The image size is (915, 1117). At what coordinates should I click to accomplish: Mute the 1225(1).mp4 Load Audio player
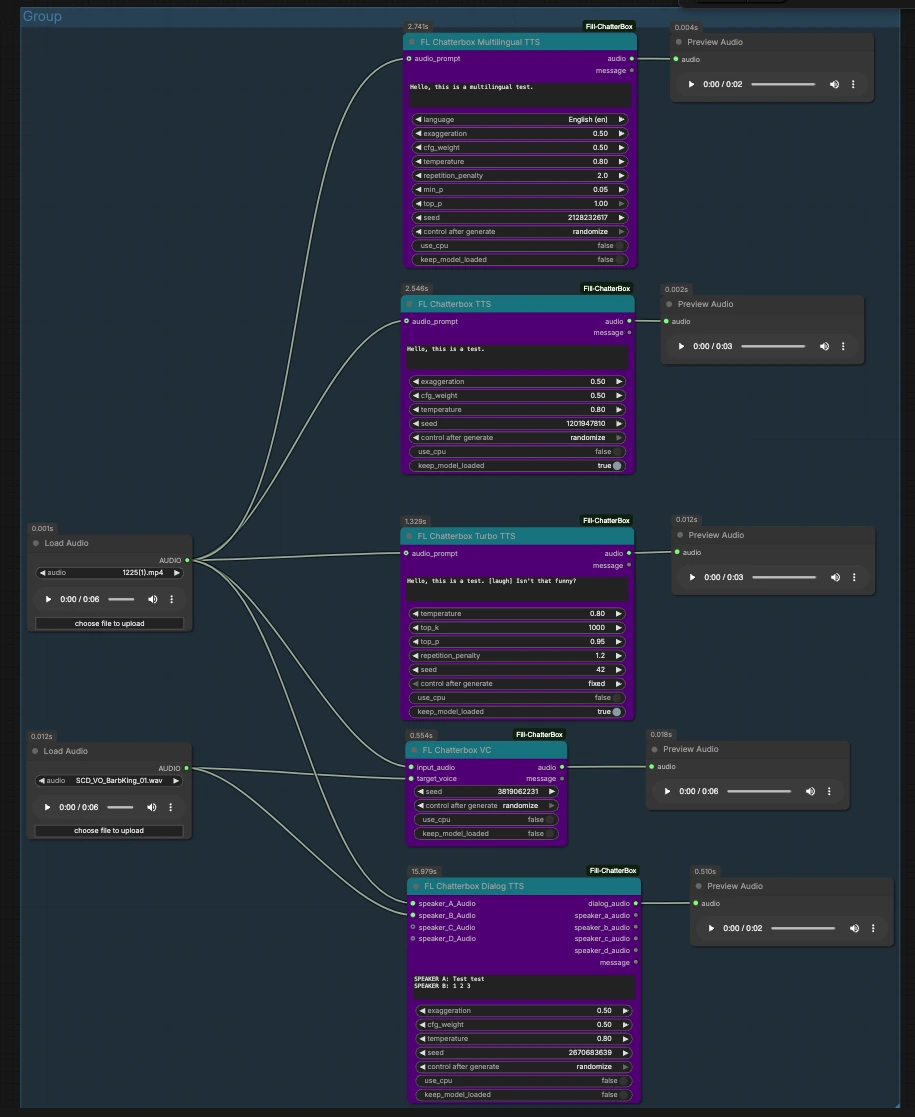tap(152, 599)
